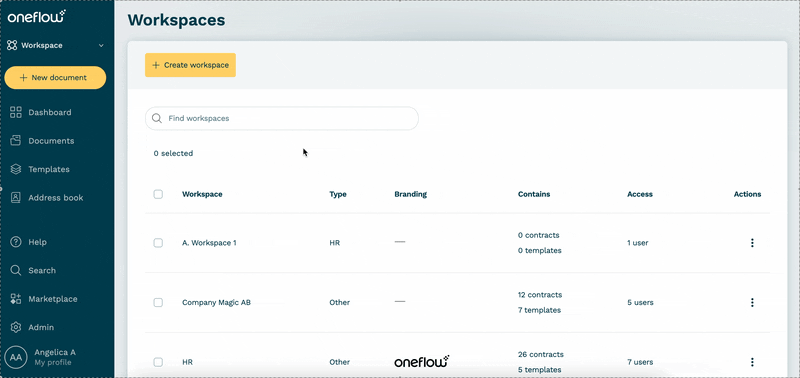
Task: Open the Company Magic AB row name
Action: point(216,303)
